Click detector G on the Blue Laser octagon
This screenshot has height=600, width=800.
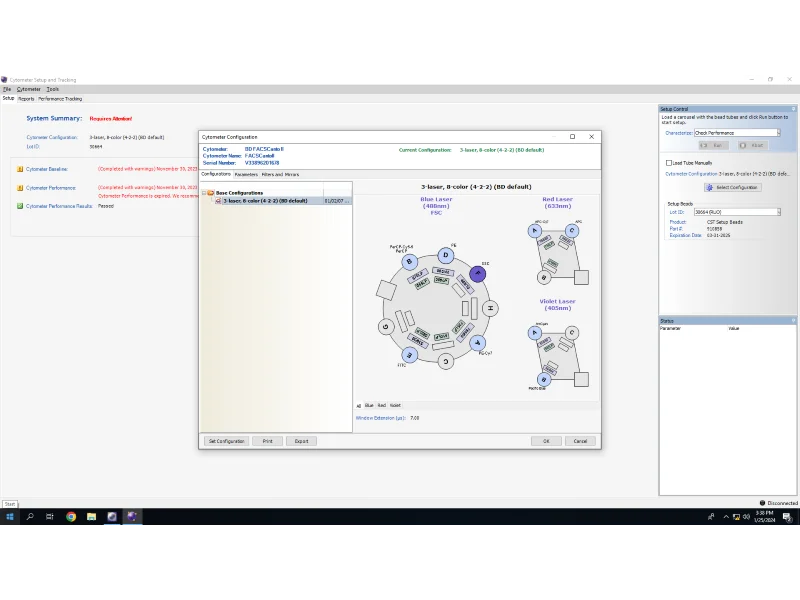[x=386, y=327]
